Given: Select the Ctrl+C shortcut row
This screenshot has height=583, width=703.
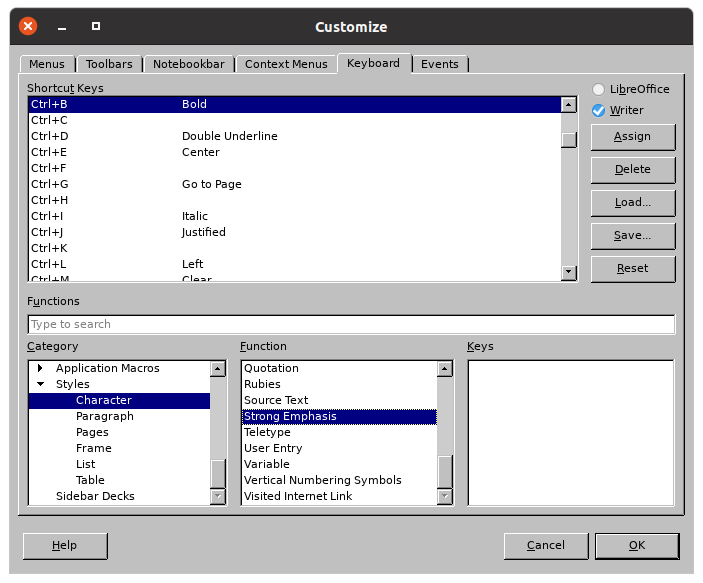Looking at the screenshot, I should point(295,121).
